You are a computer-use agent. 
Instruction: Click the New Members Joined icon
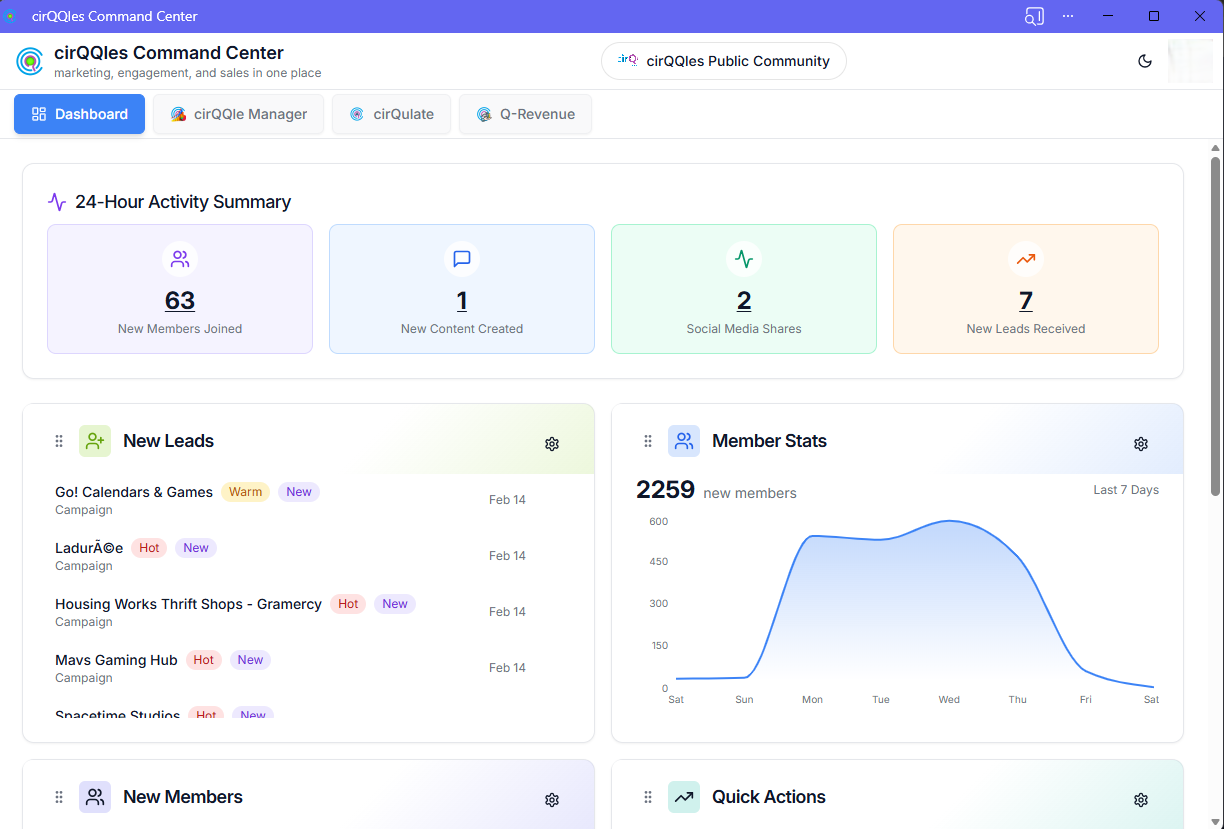(179, 258)
